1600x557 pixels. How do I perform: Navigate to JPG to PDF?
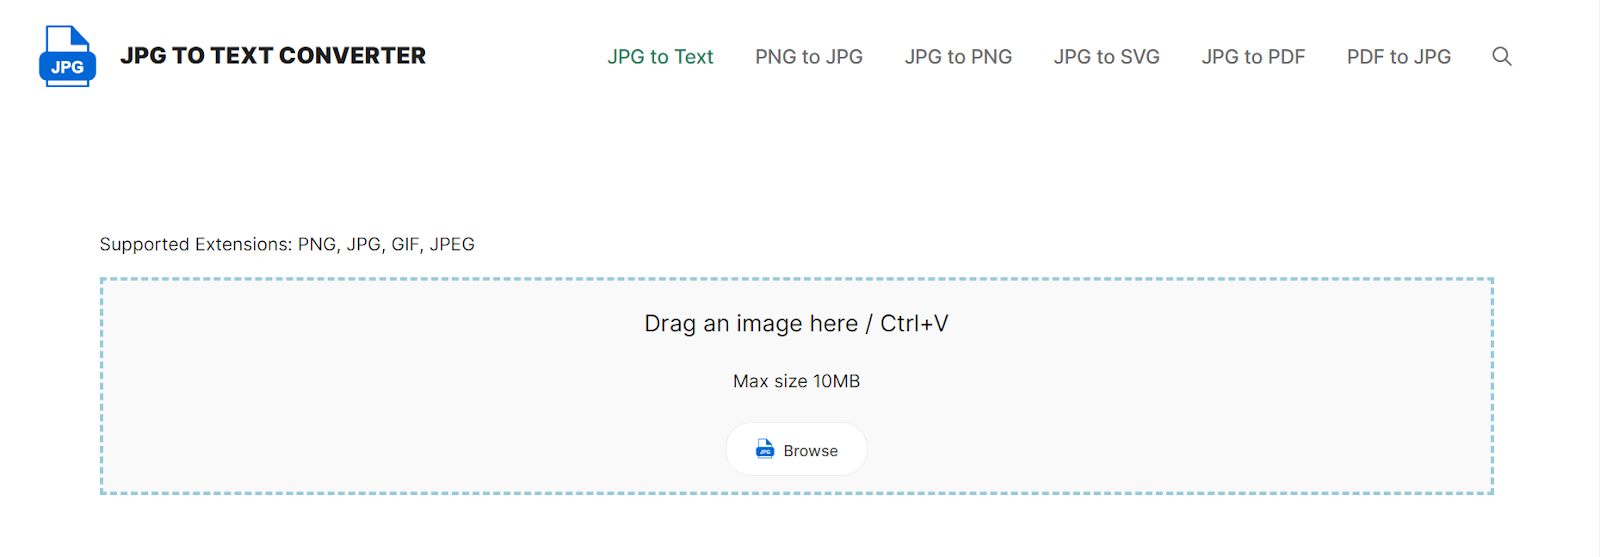1253,57
